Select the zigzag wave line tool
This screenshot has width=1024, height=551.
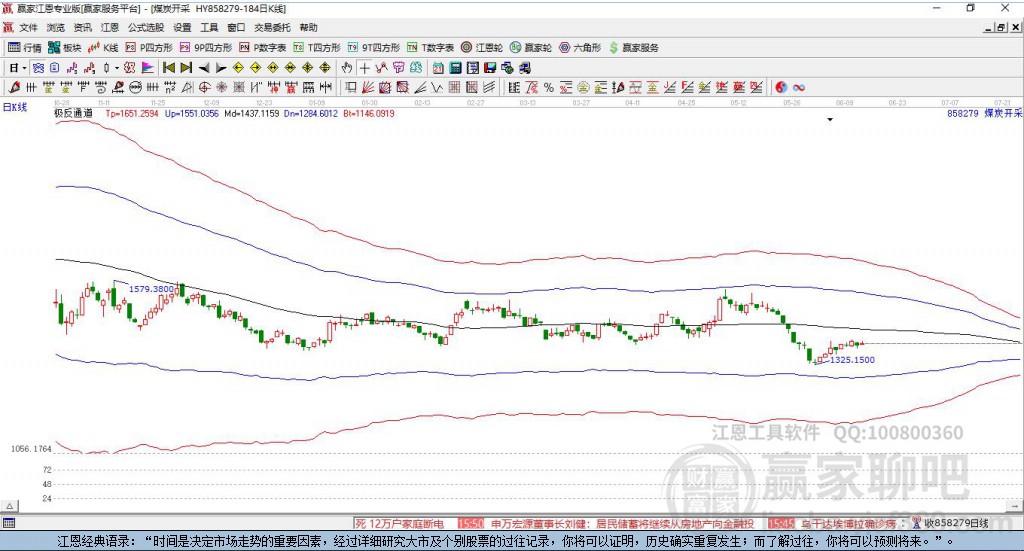click(437, 87)
